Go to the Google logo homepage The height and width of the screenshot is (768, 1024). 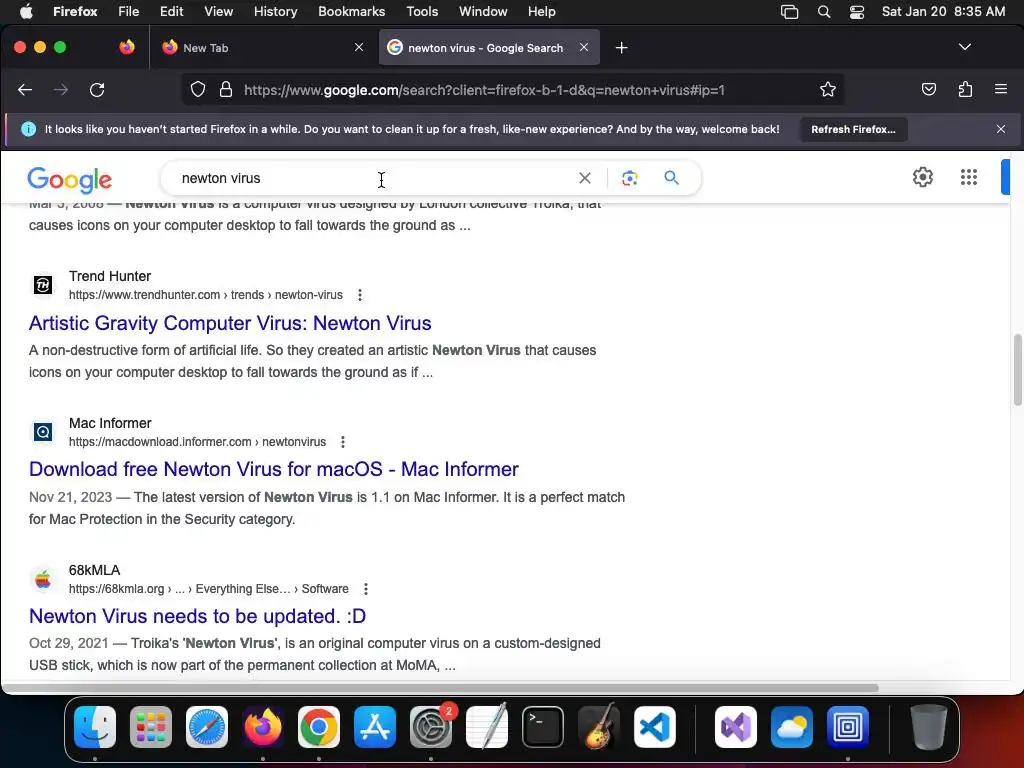69,180
